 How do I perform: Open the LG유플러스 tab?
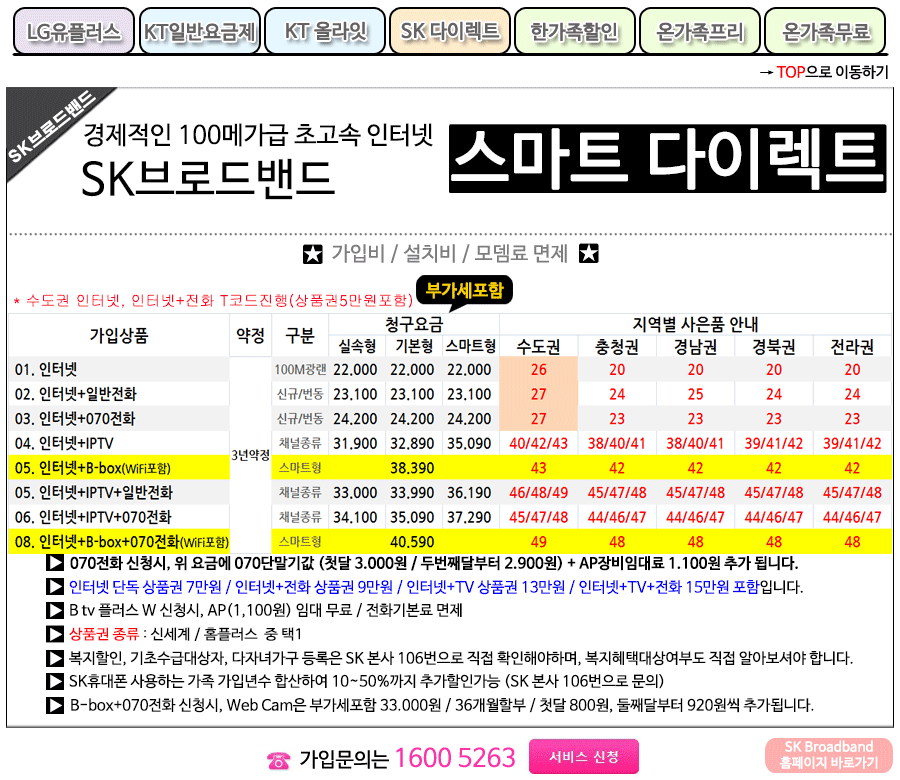click(73, 32)
